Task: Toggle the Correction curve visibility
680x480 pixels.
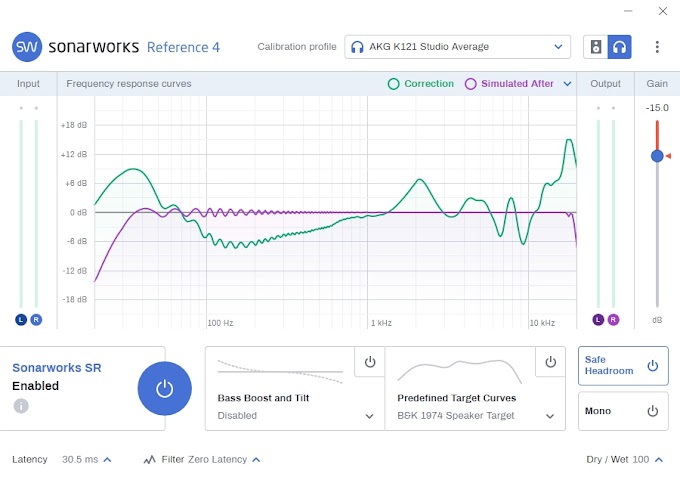Action: 421,84
